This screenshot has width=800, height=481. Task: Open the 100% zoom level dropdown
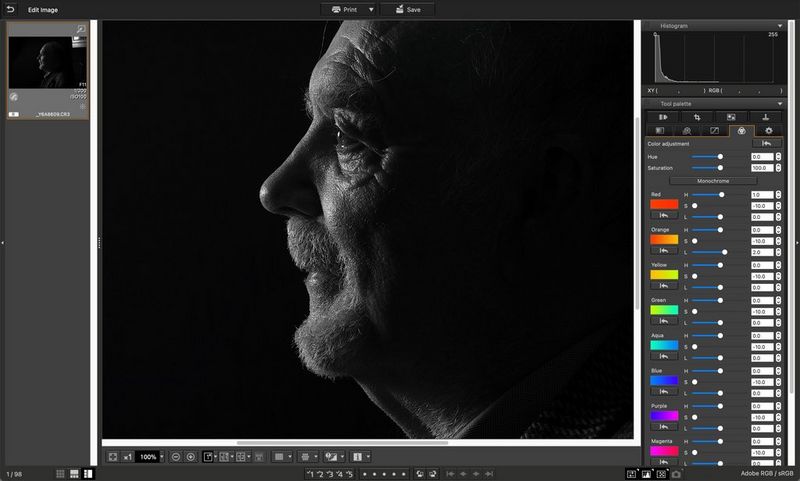(x=162, y=456)
